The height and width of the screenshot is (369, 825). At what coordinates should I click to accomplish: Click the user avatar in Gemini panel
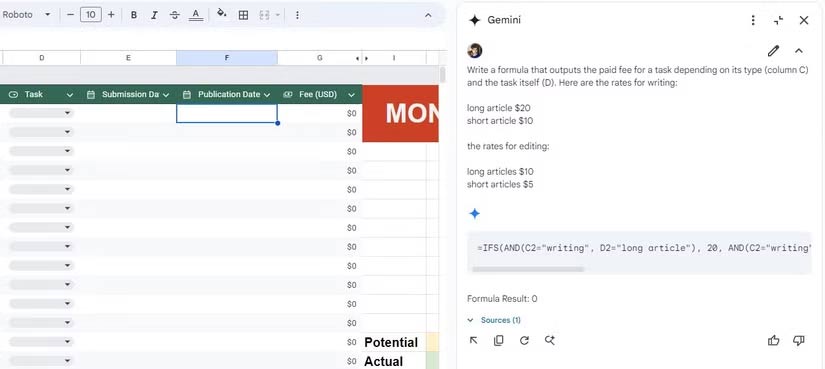coord(475,51)
